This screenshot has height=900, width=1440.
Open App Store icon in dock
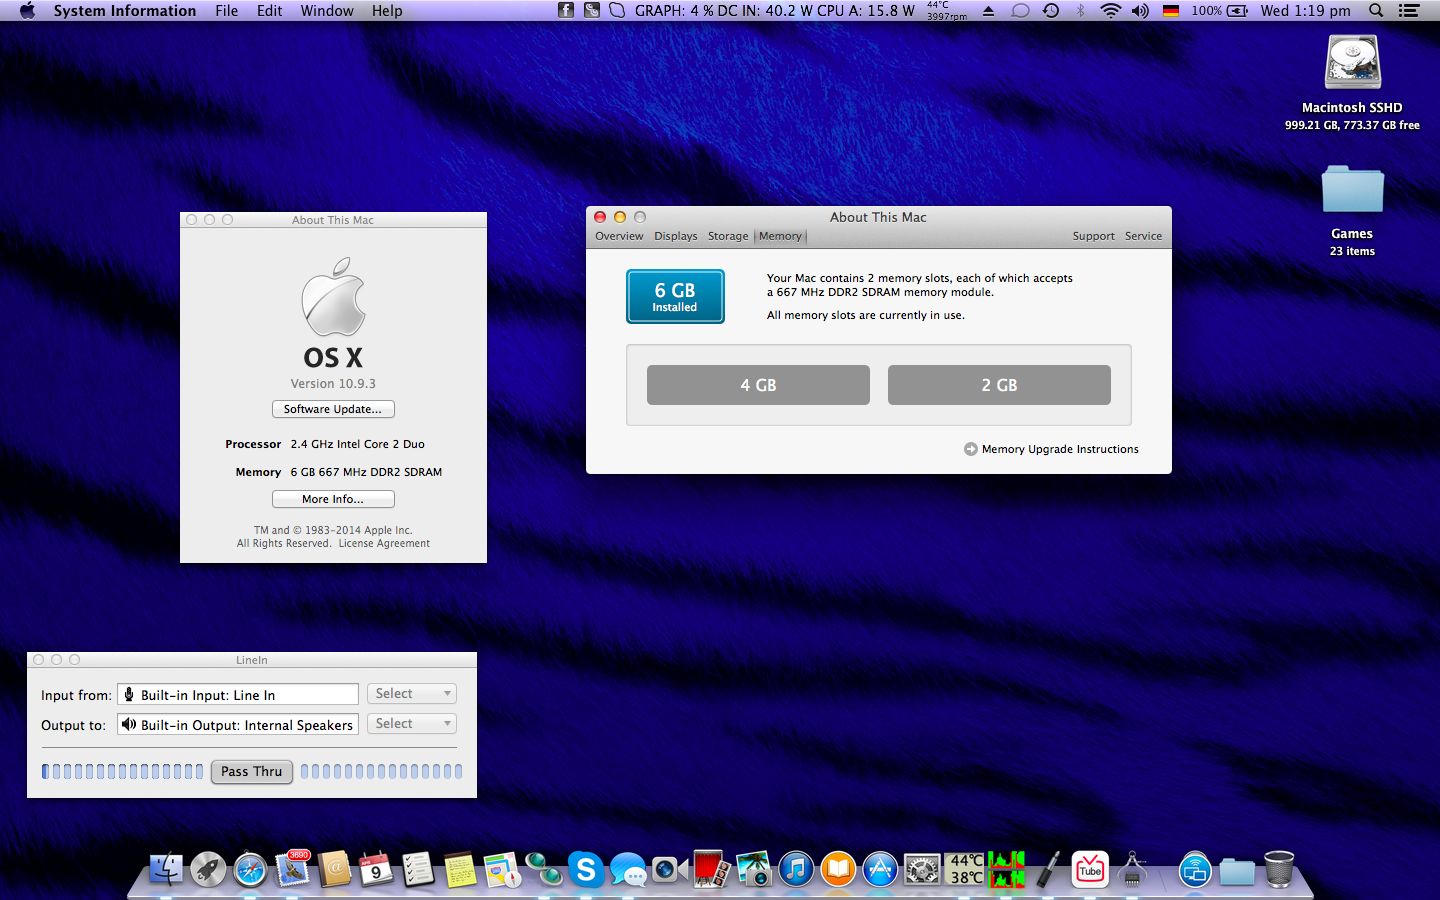coord(880,869)
